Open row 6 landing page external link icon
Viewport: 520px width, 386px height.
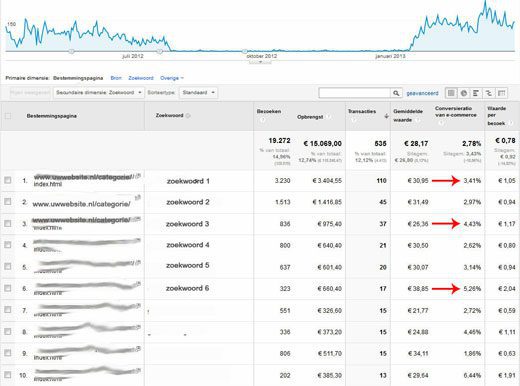click(138, 284)
